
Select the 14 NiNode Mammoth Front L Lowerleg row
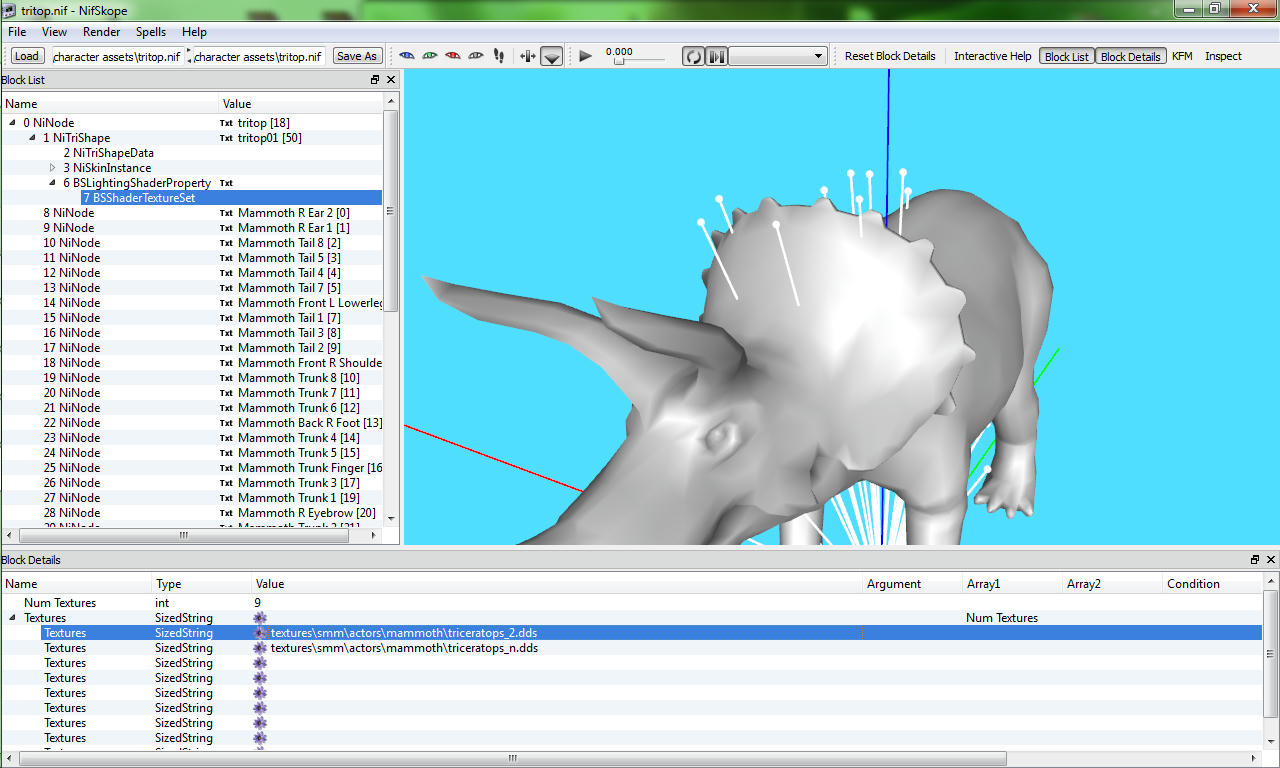pos(192,303)
